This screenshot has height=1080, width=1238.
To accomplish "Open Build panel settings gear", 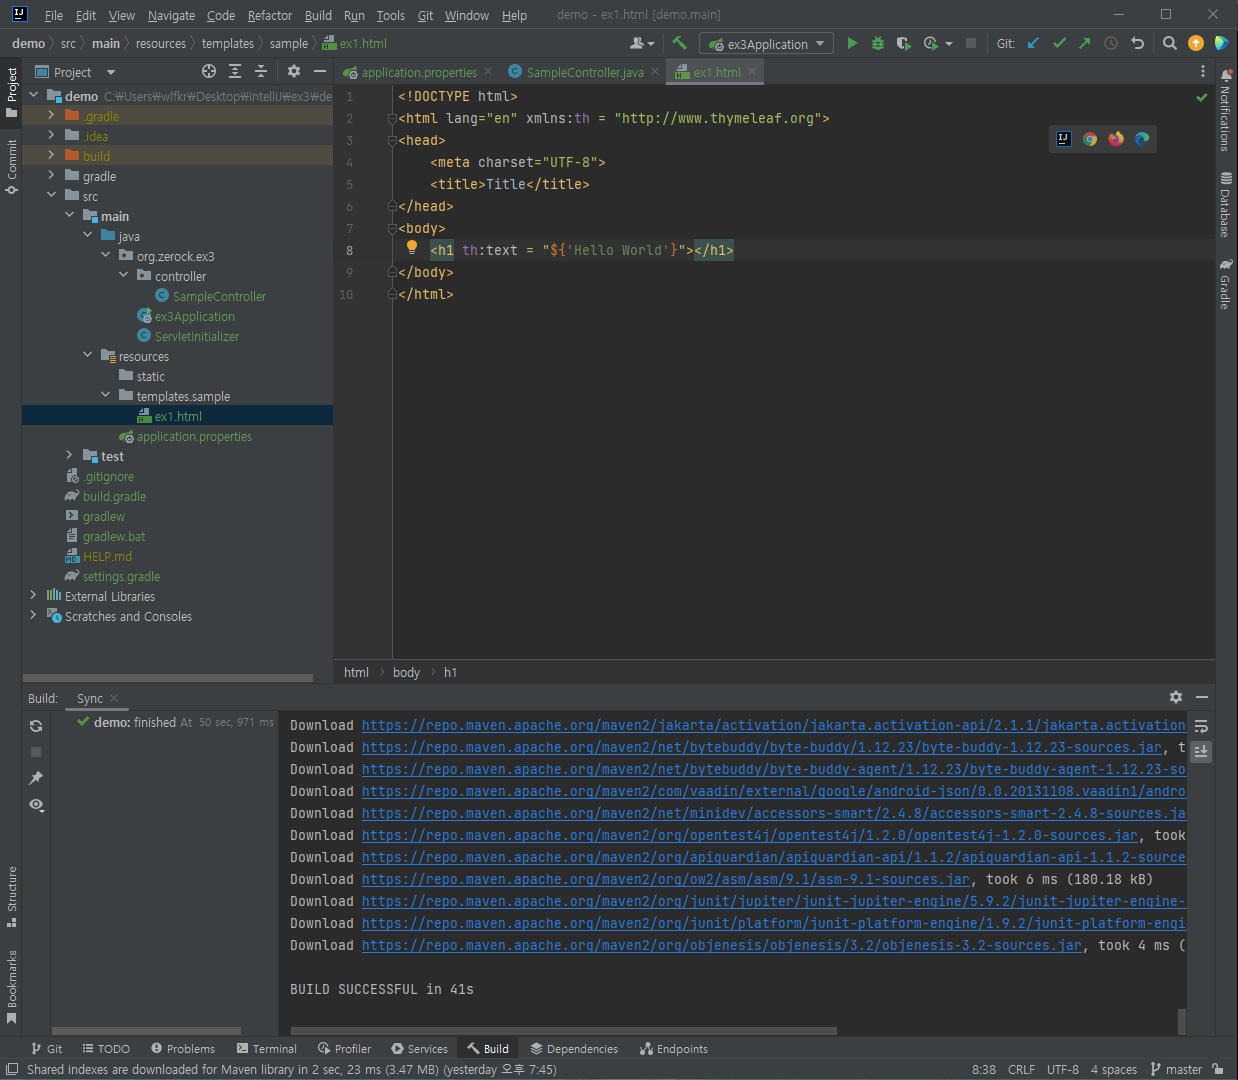I will click(x=1176, y=697).
